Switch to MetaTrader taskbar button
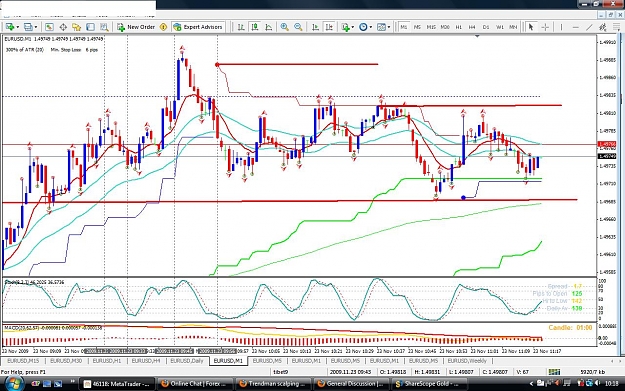This screenshot has height=391, width=625. coord(117,383)
